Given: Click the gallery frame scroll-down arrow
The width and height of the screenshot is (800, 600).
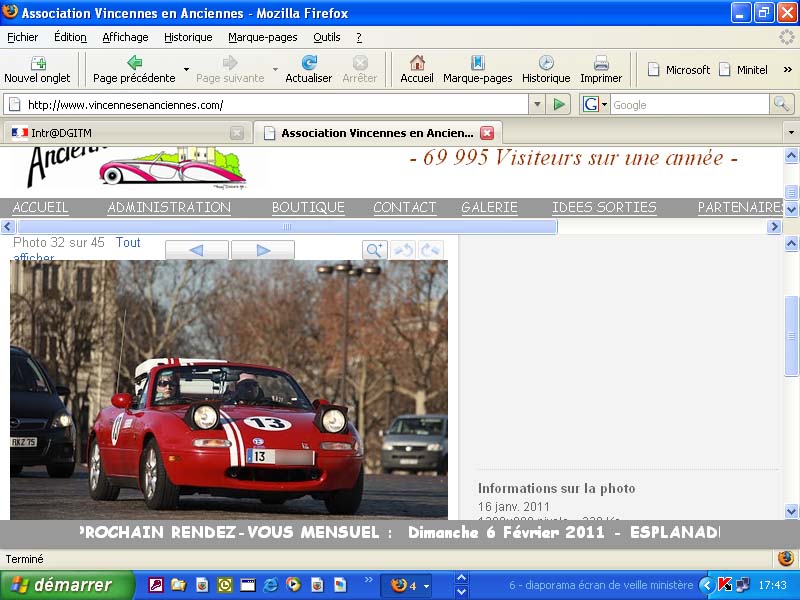Looking at the screenshot, I should pos(791,511).
